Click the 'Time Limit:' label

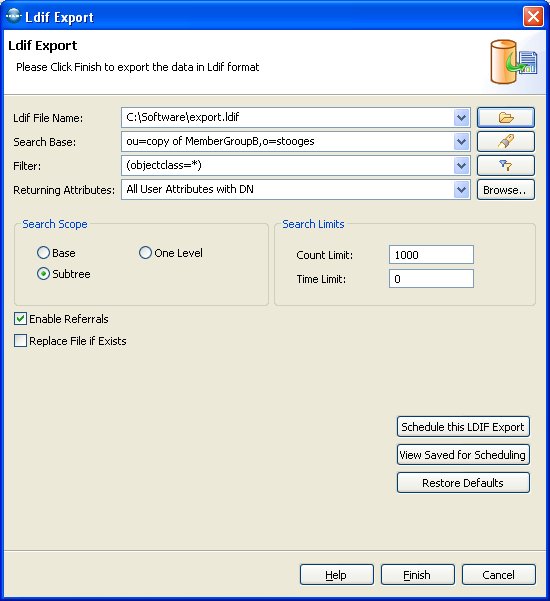(x=321, y=279)
